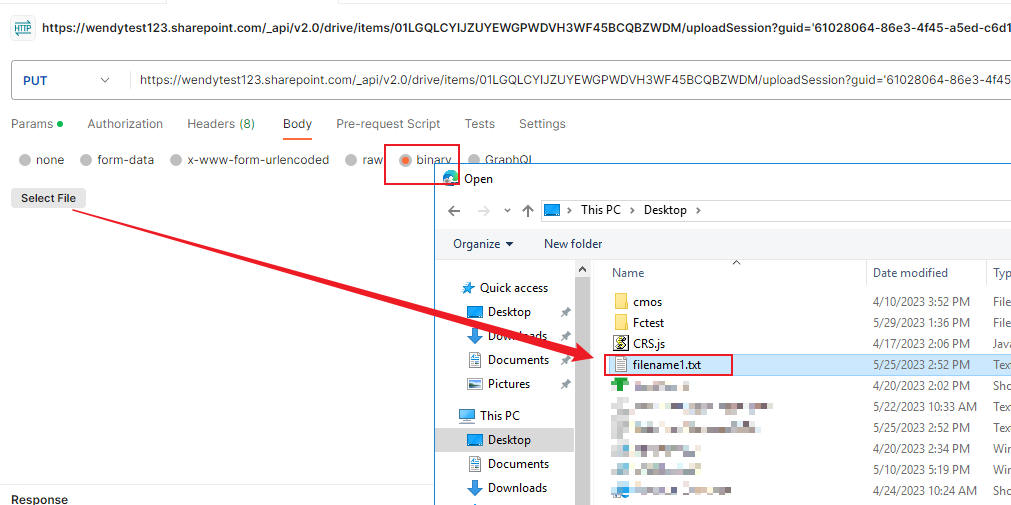Open Pictures under Quick access

(509, 384)
